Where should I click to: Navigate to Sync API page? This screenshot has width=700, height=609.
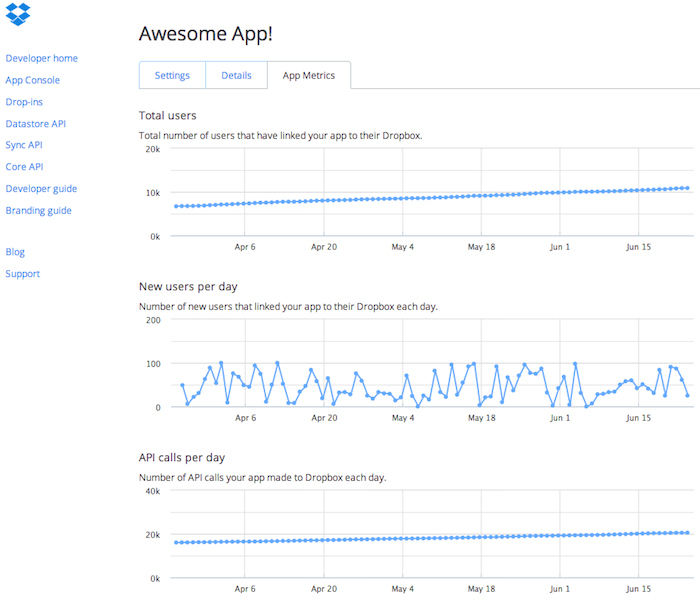23,146
